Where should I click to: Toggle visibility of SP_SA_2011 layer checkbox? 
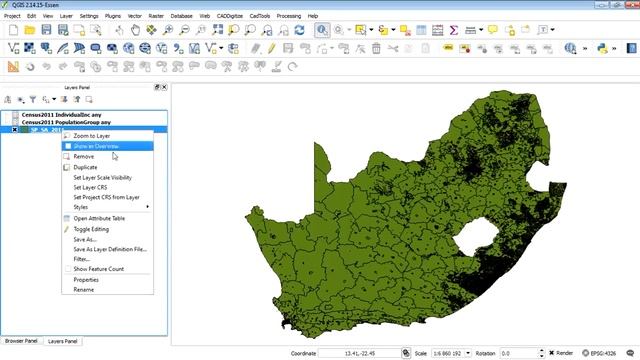[15, 129]
